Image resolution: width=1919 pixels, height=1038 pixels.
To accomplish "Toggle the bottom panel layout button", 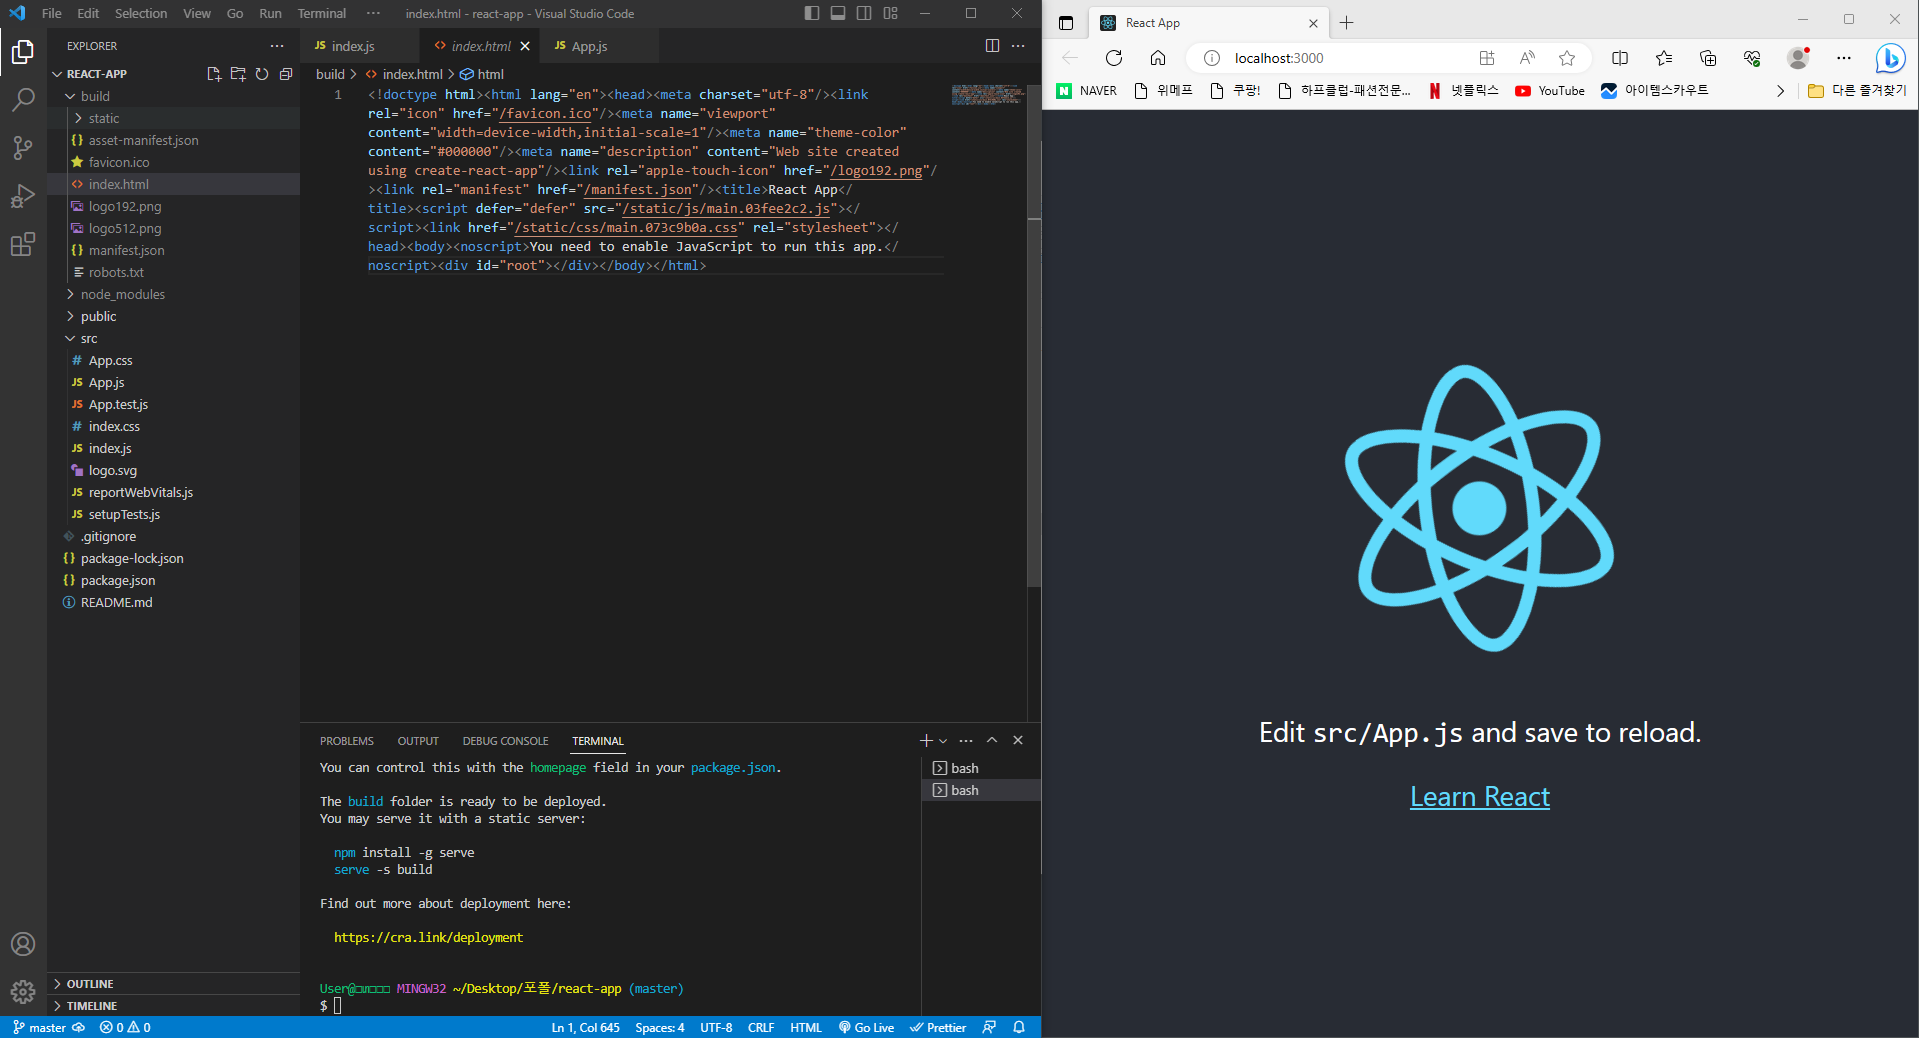I will pyautogui.click(x=838, y=13).
